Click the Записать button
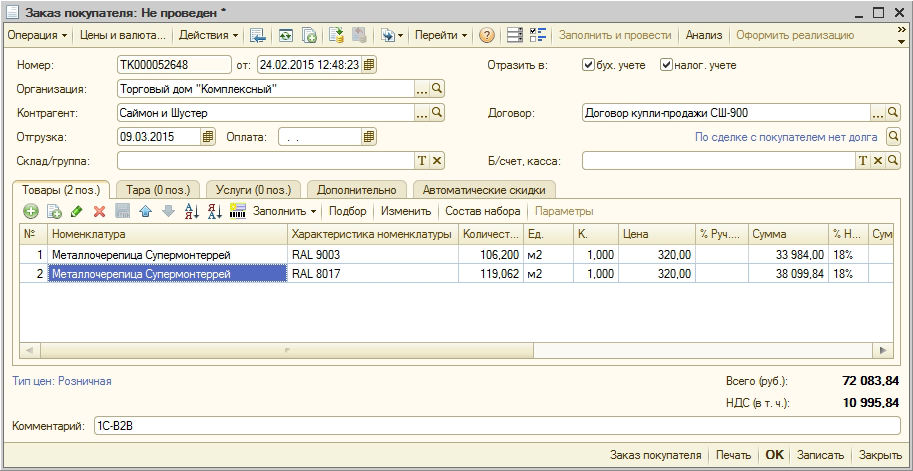The width and height of the screenshot is (913, 471). (x=820, y=455)
